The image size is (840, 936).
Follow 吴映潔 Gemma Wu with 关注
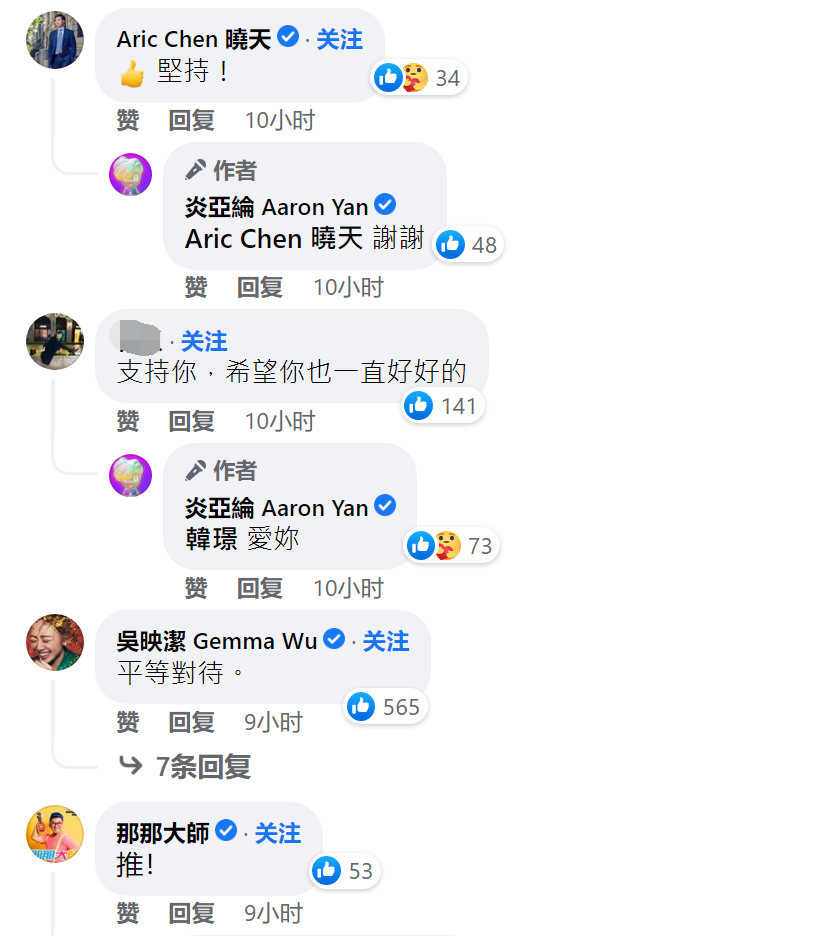386,641
